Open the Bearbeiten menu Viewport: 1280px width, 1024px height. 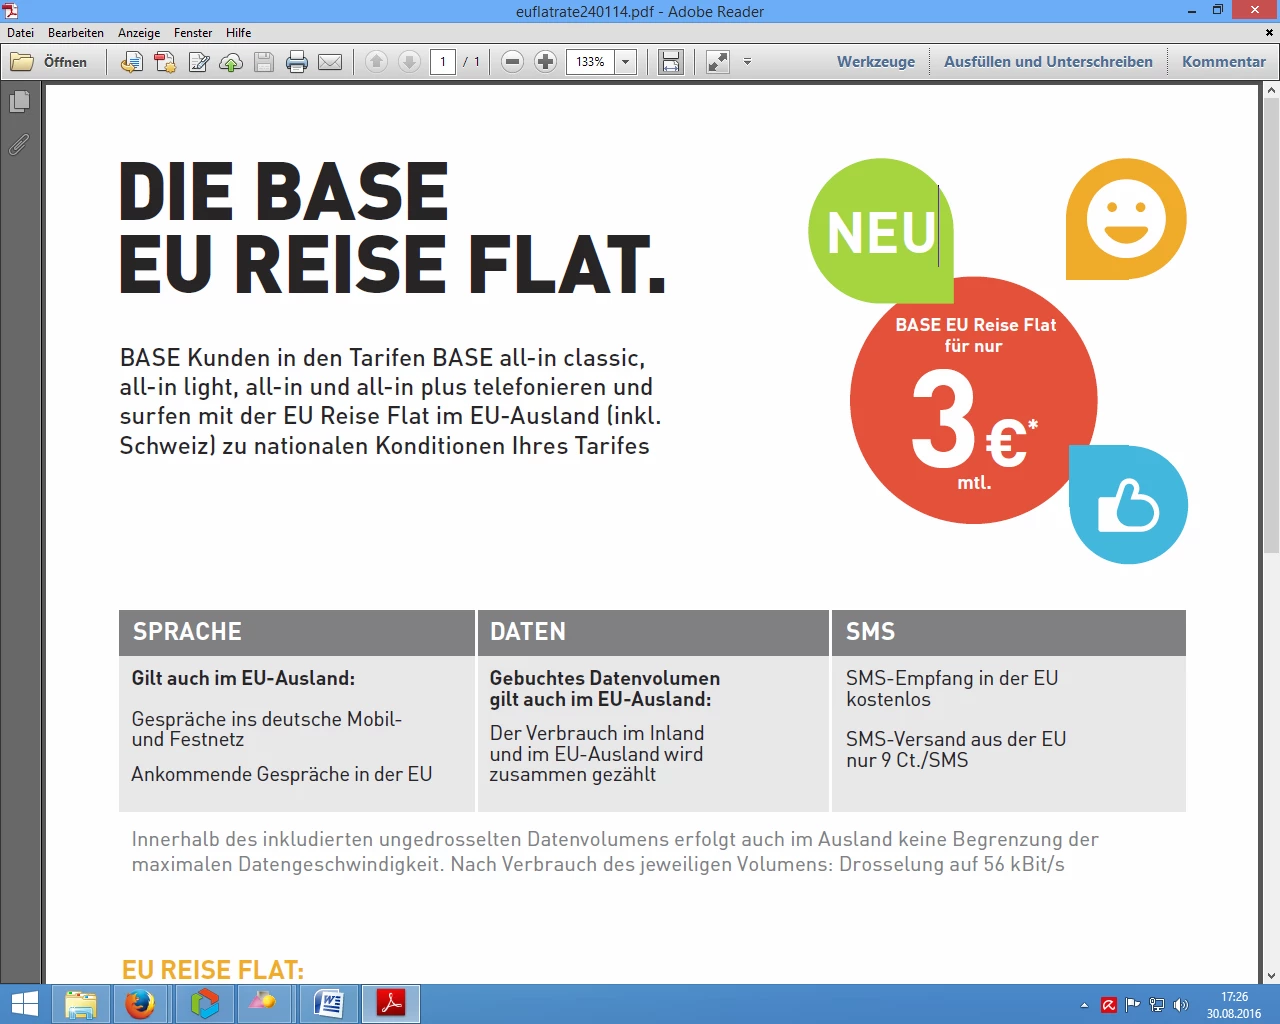coord(76,33)
